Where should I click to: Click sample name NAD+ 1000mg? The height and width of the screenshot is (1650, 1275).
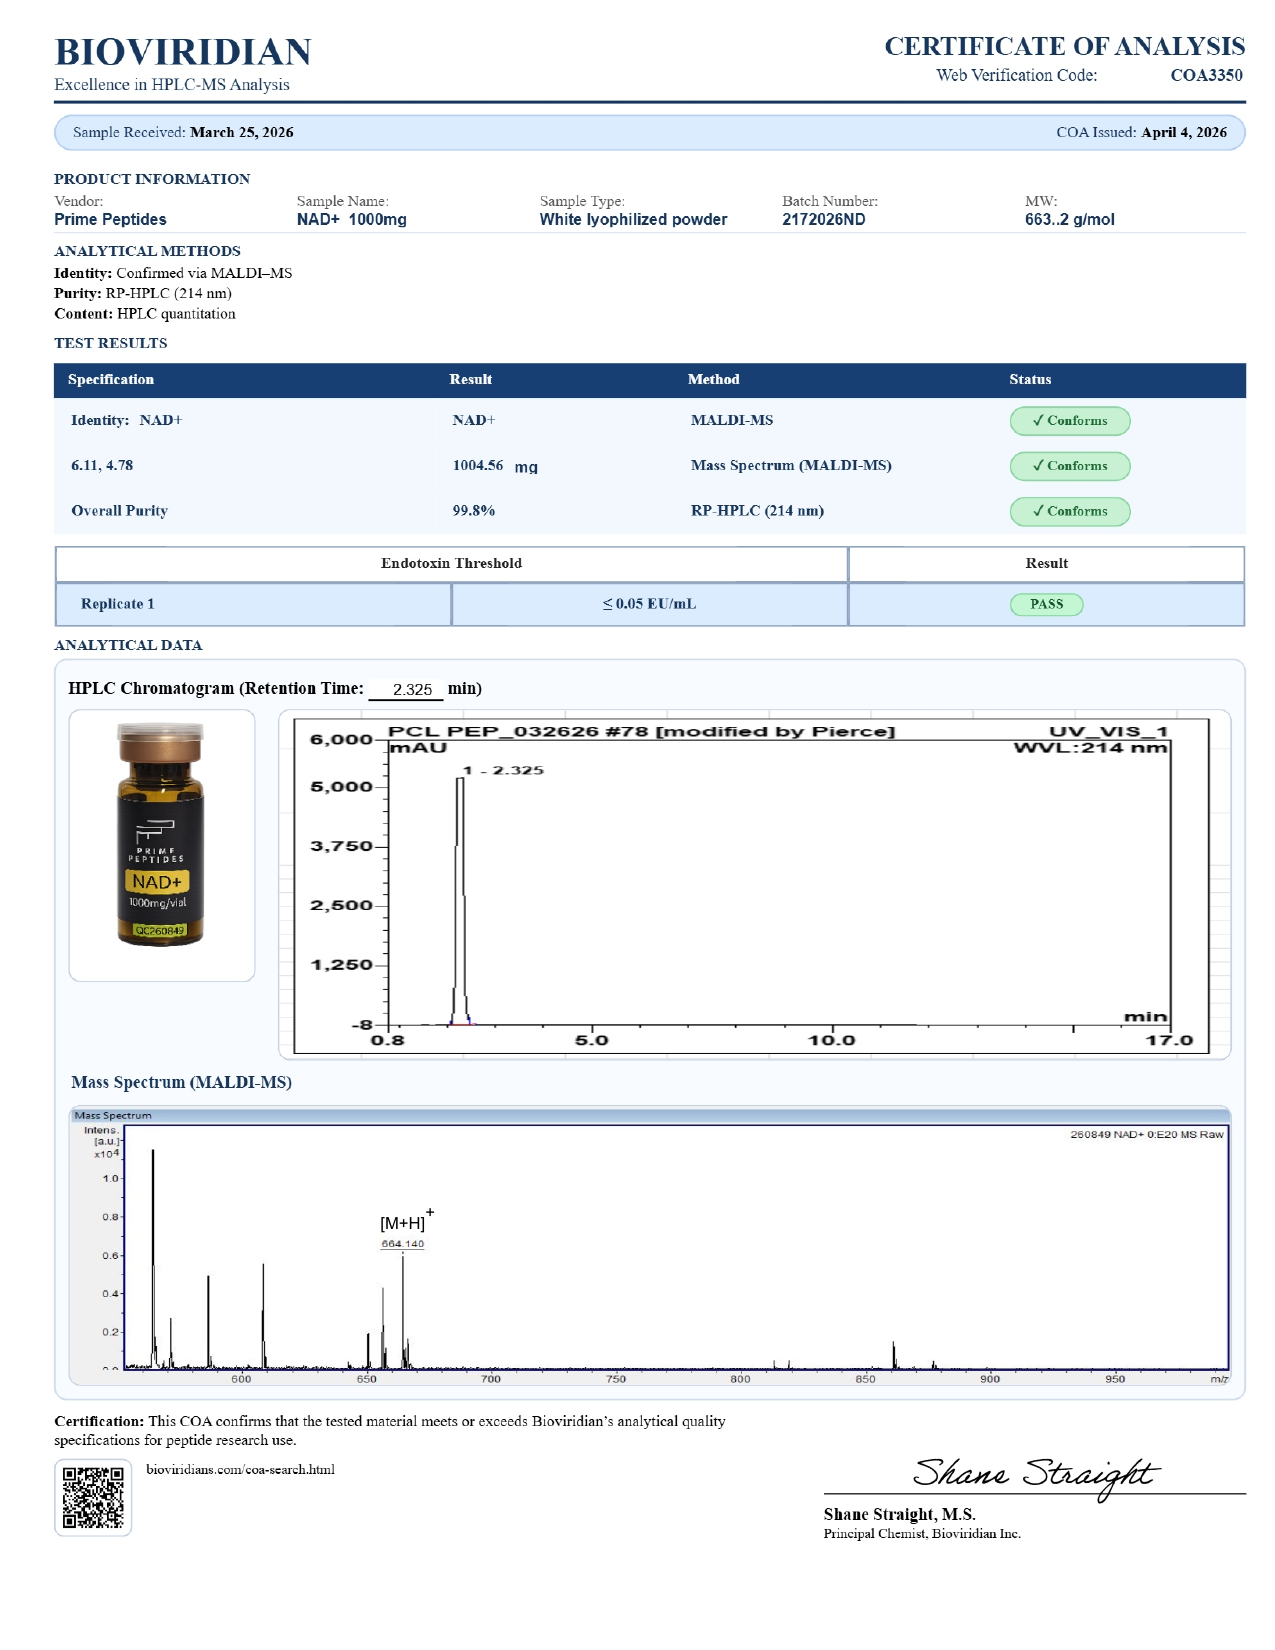[352, 219]
